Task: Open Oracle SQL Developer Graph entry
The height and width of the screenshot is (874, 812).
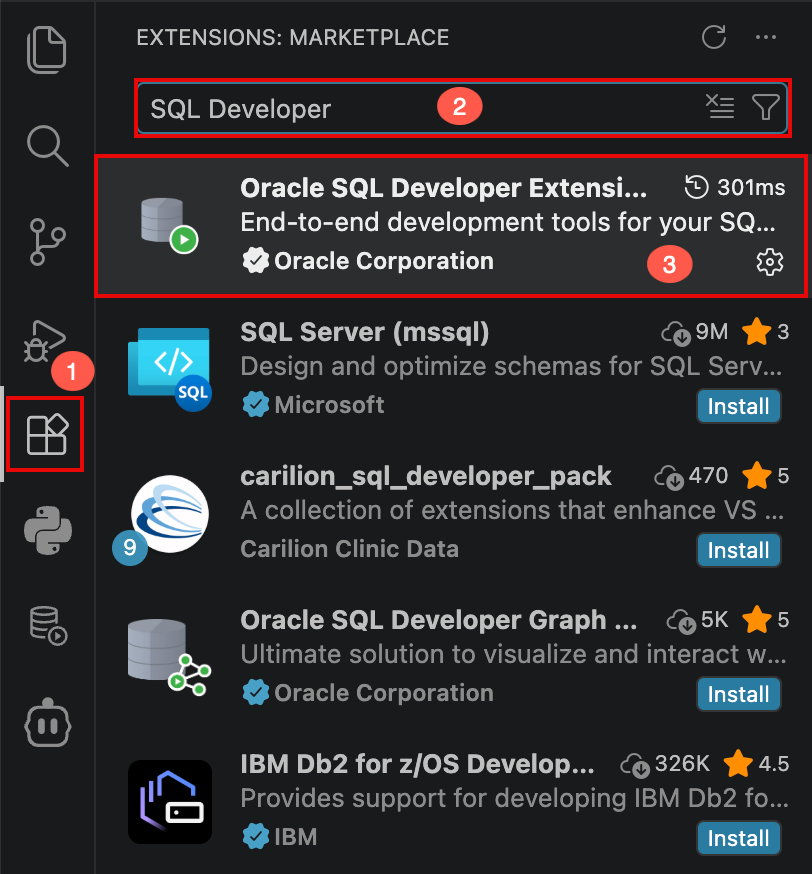Action: click(452, 657)
